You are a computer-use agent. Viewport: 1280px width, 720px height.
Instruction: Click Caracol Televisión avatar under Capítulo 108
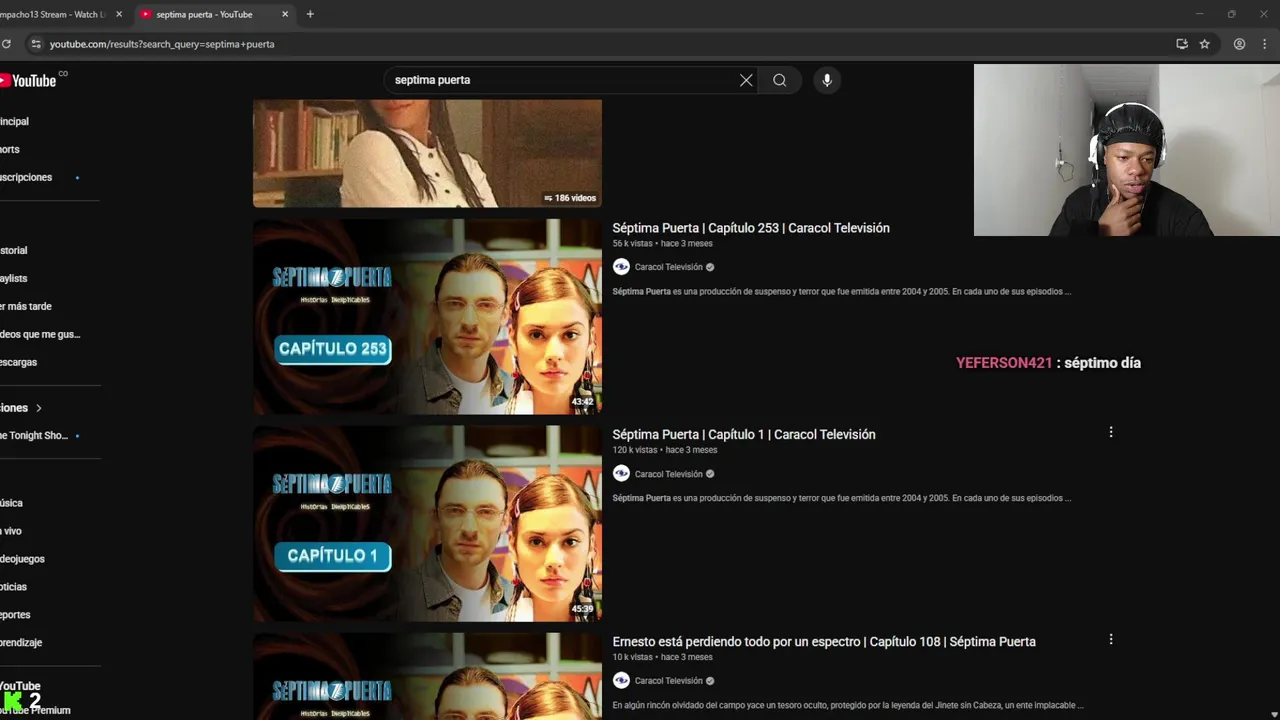tap(621, 681)
